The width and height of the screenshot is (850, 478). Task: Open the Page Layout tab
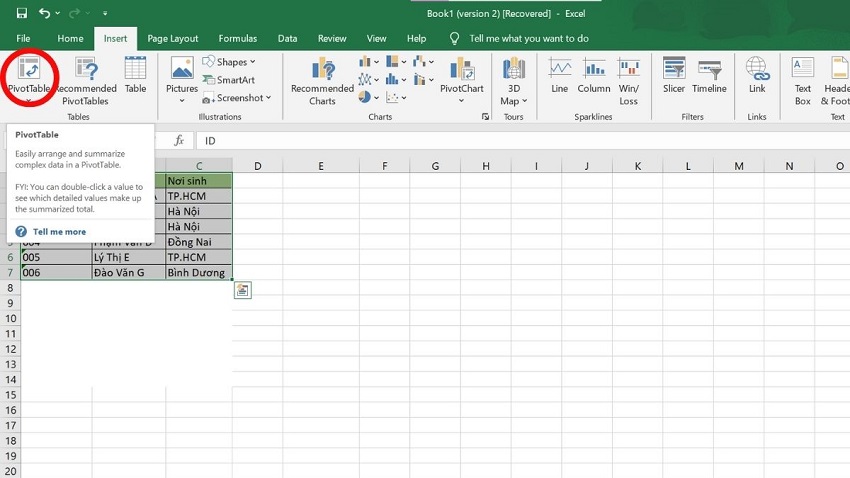point(173,38)
